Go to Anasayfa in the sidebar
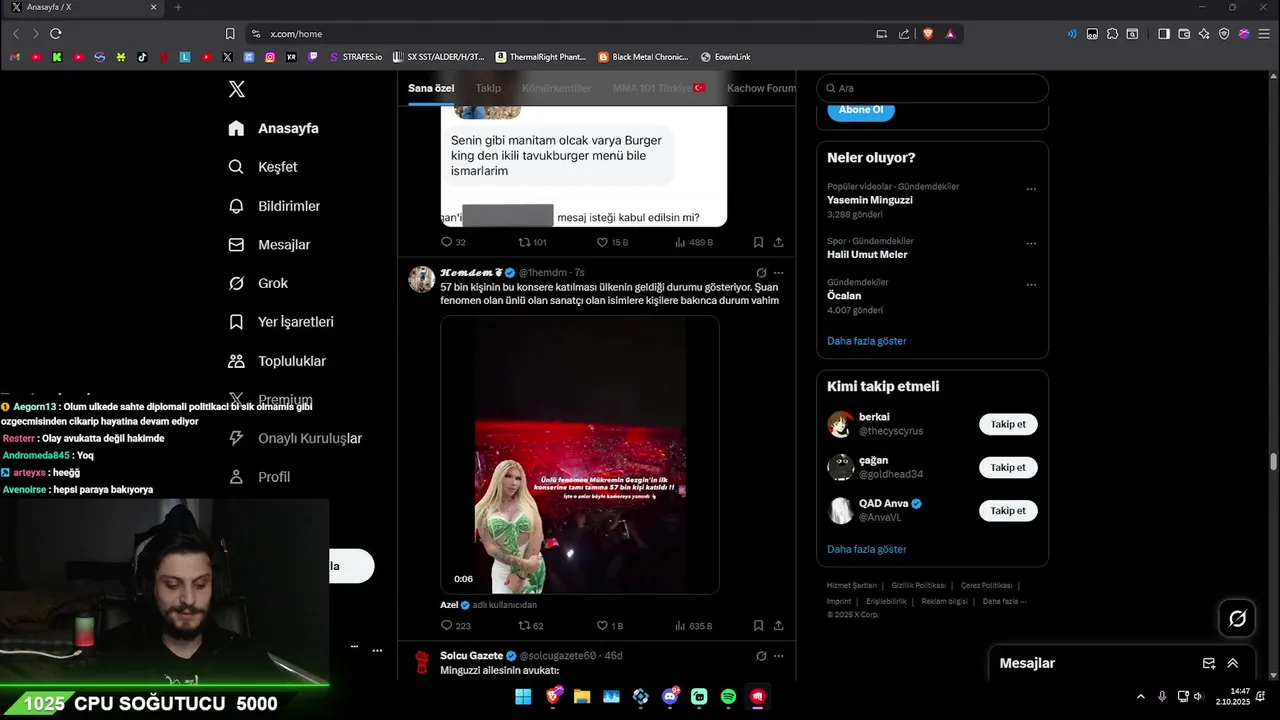Screen dimensions: 1280x720 tap(273, 128)
